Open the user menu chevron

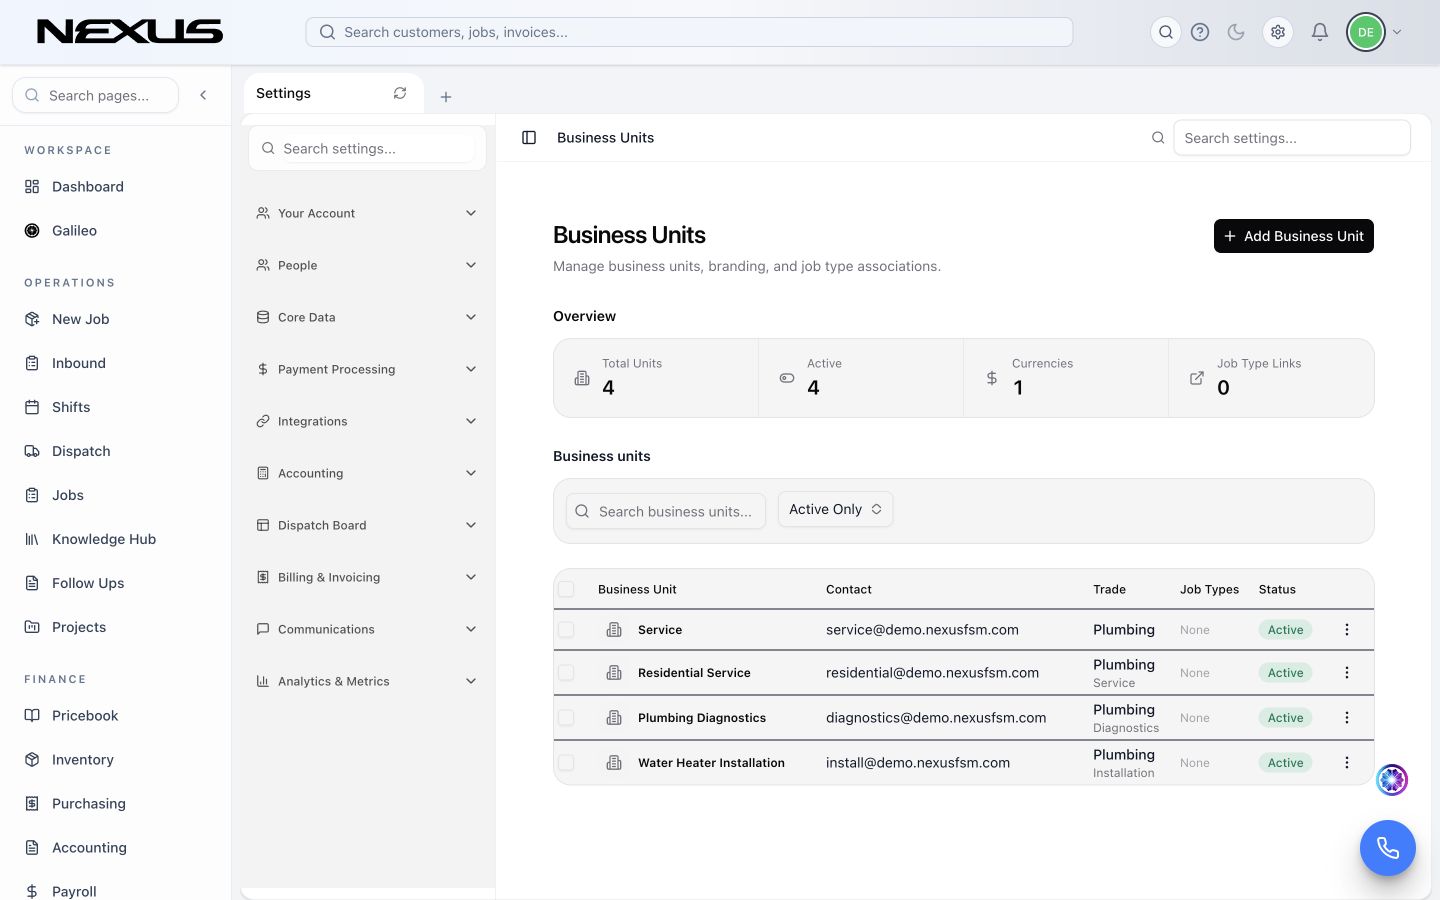coord(1397,32)
